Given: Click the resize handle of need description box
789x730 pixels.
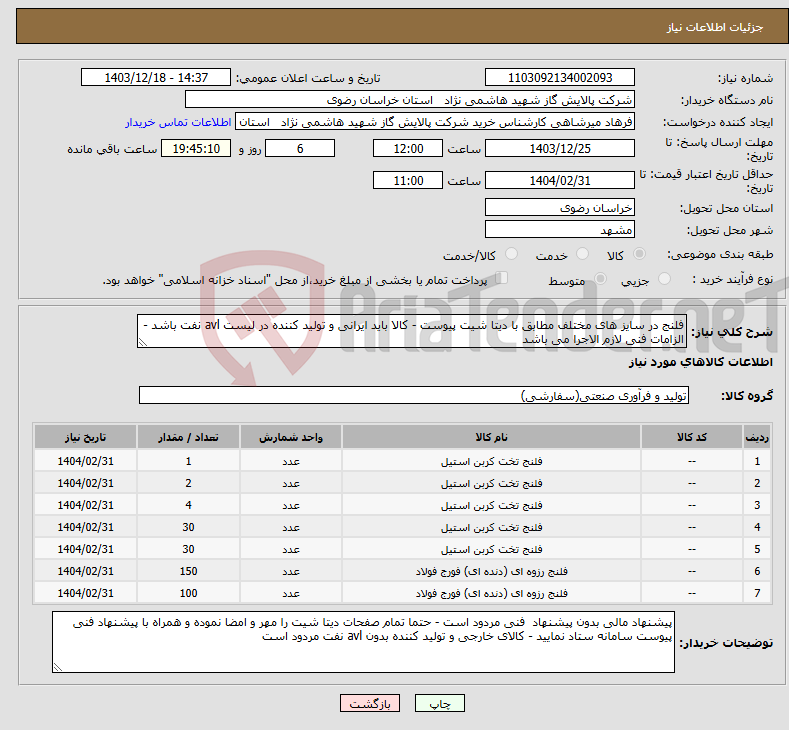Looking at the screenshot, I should point(142,343).
